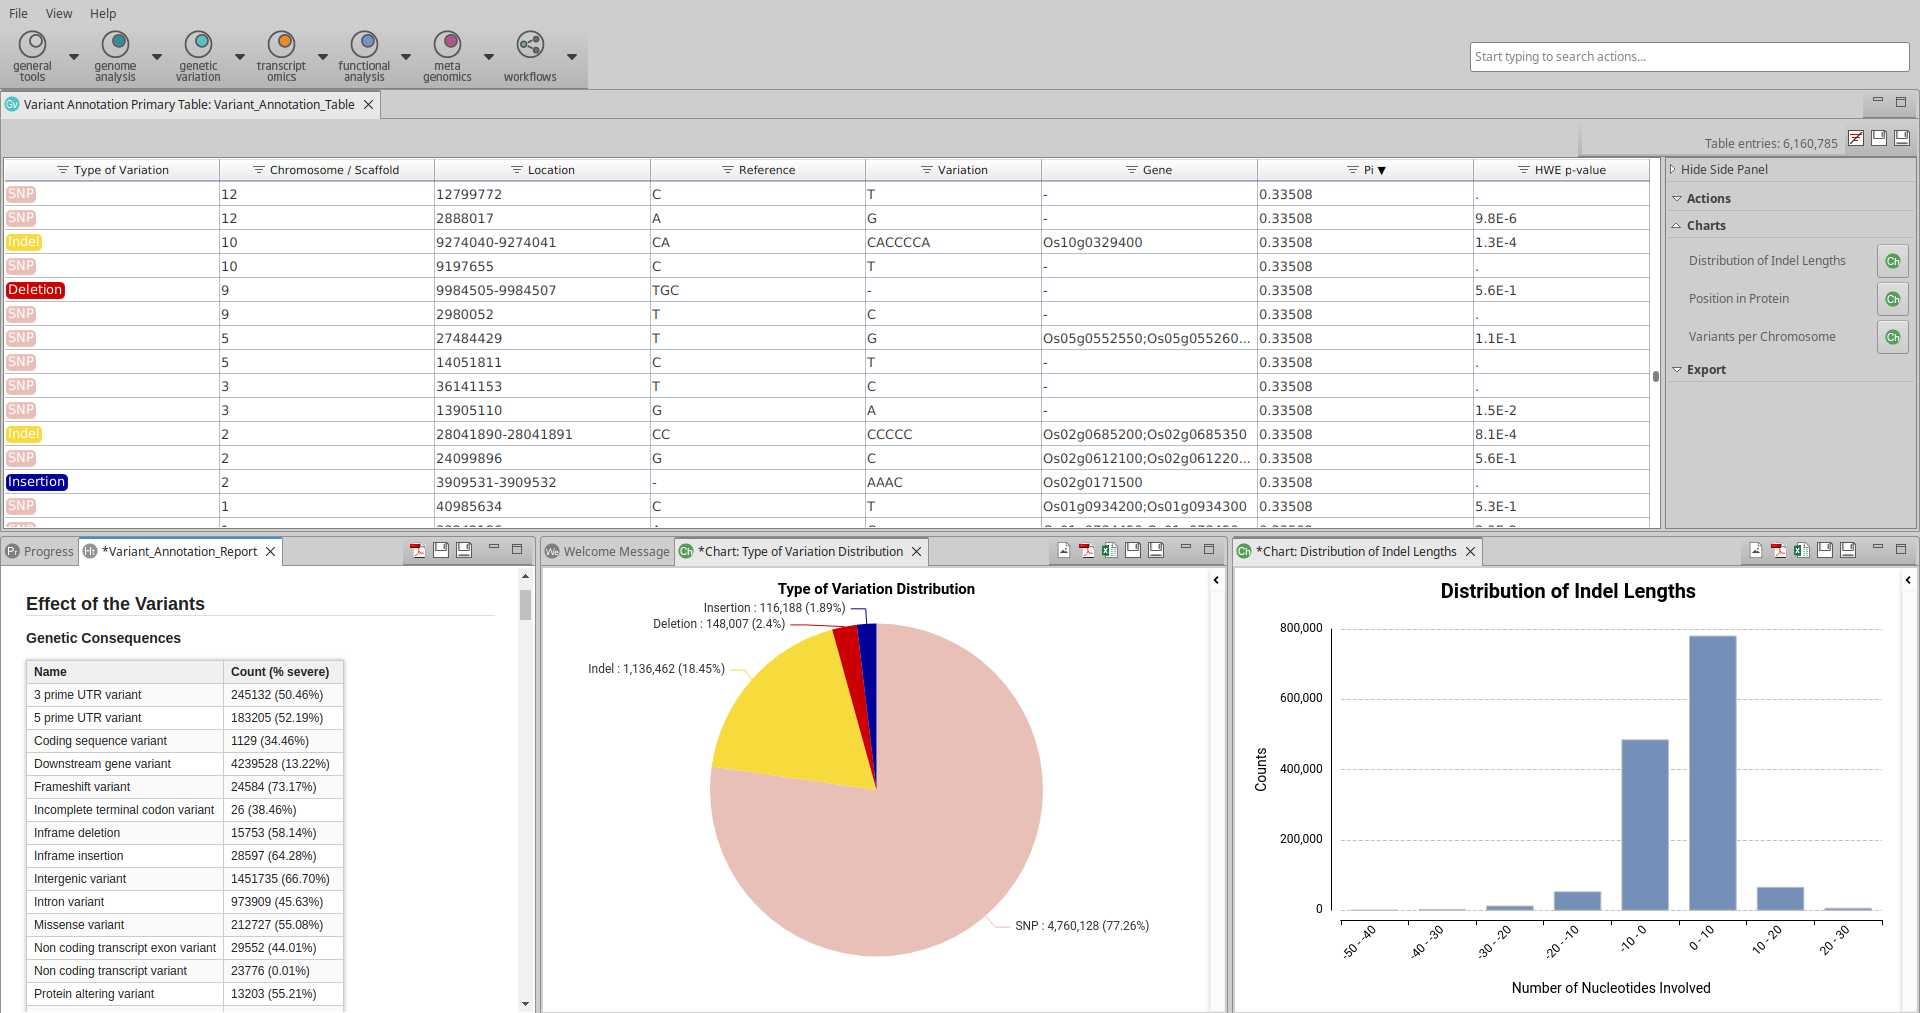Open the Help menu
The width and height of the screenshot is (1920, 1013).
click(x=103, y=13)
